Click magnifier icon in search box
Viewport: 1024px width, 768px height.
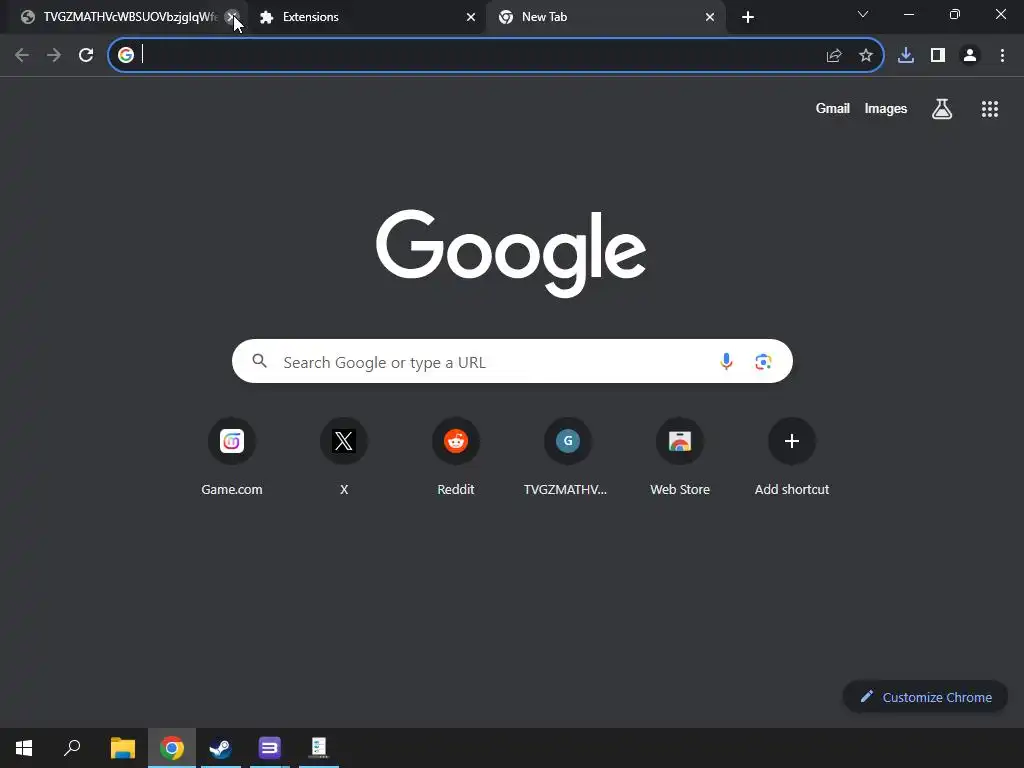tap(259, 361)
